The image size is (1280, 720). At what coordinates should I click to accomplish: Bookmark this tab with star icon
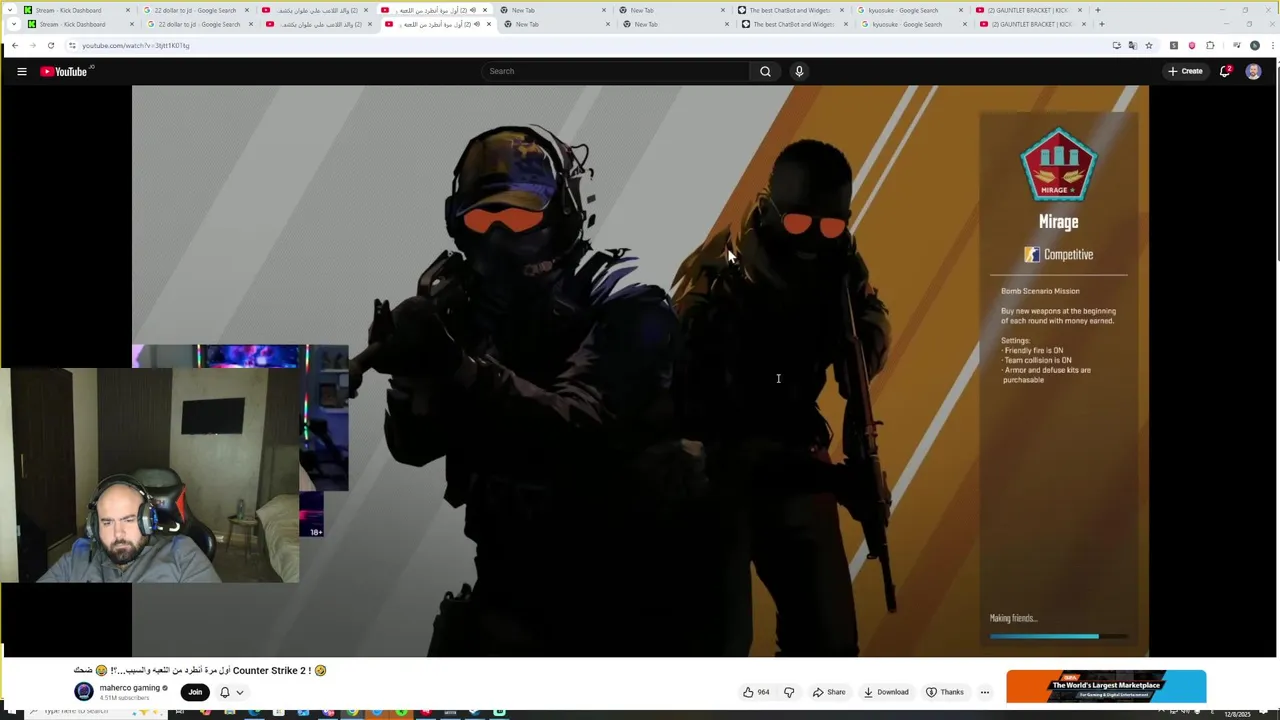(x=1149, y=45)
